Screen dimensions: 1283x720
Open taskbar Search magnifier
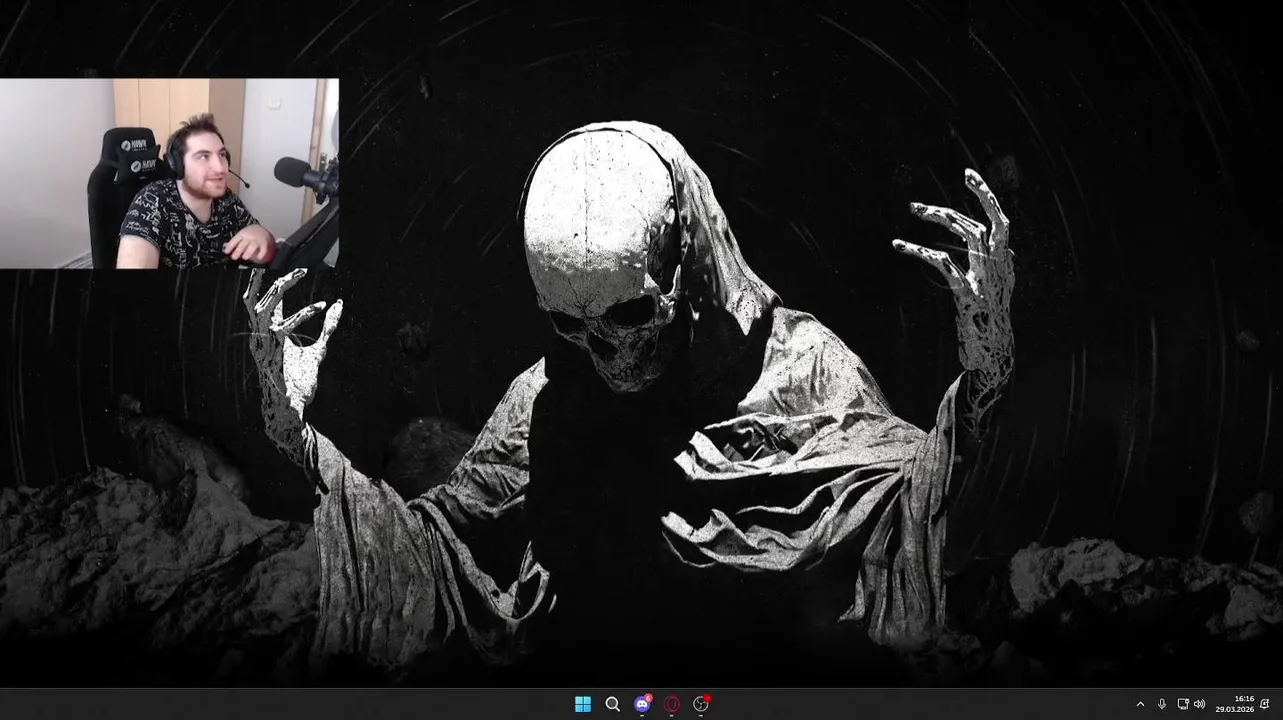point(612,704)
